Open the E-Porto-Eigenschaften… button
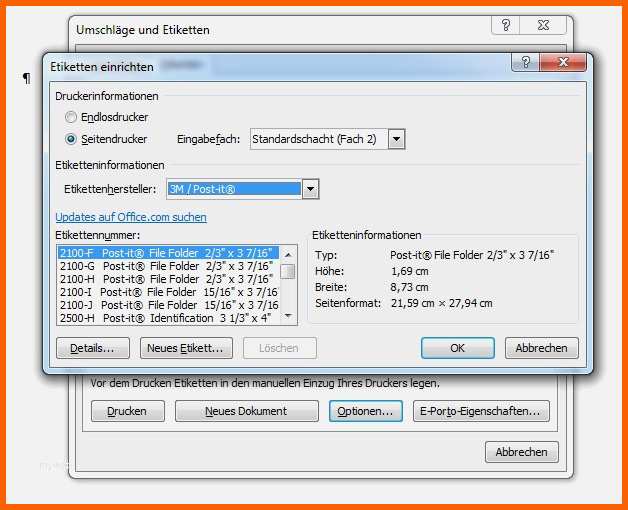 (x=481, y=411)
